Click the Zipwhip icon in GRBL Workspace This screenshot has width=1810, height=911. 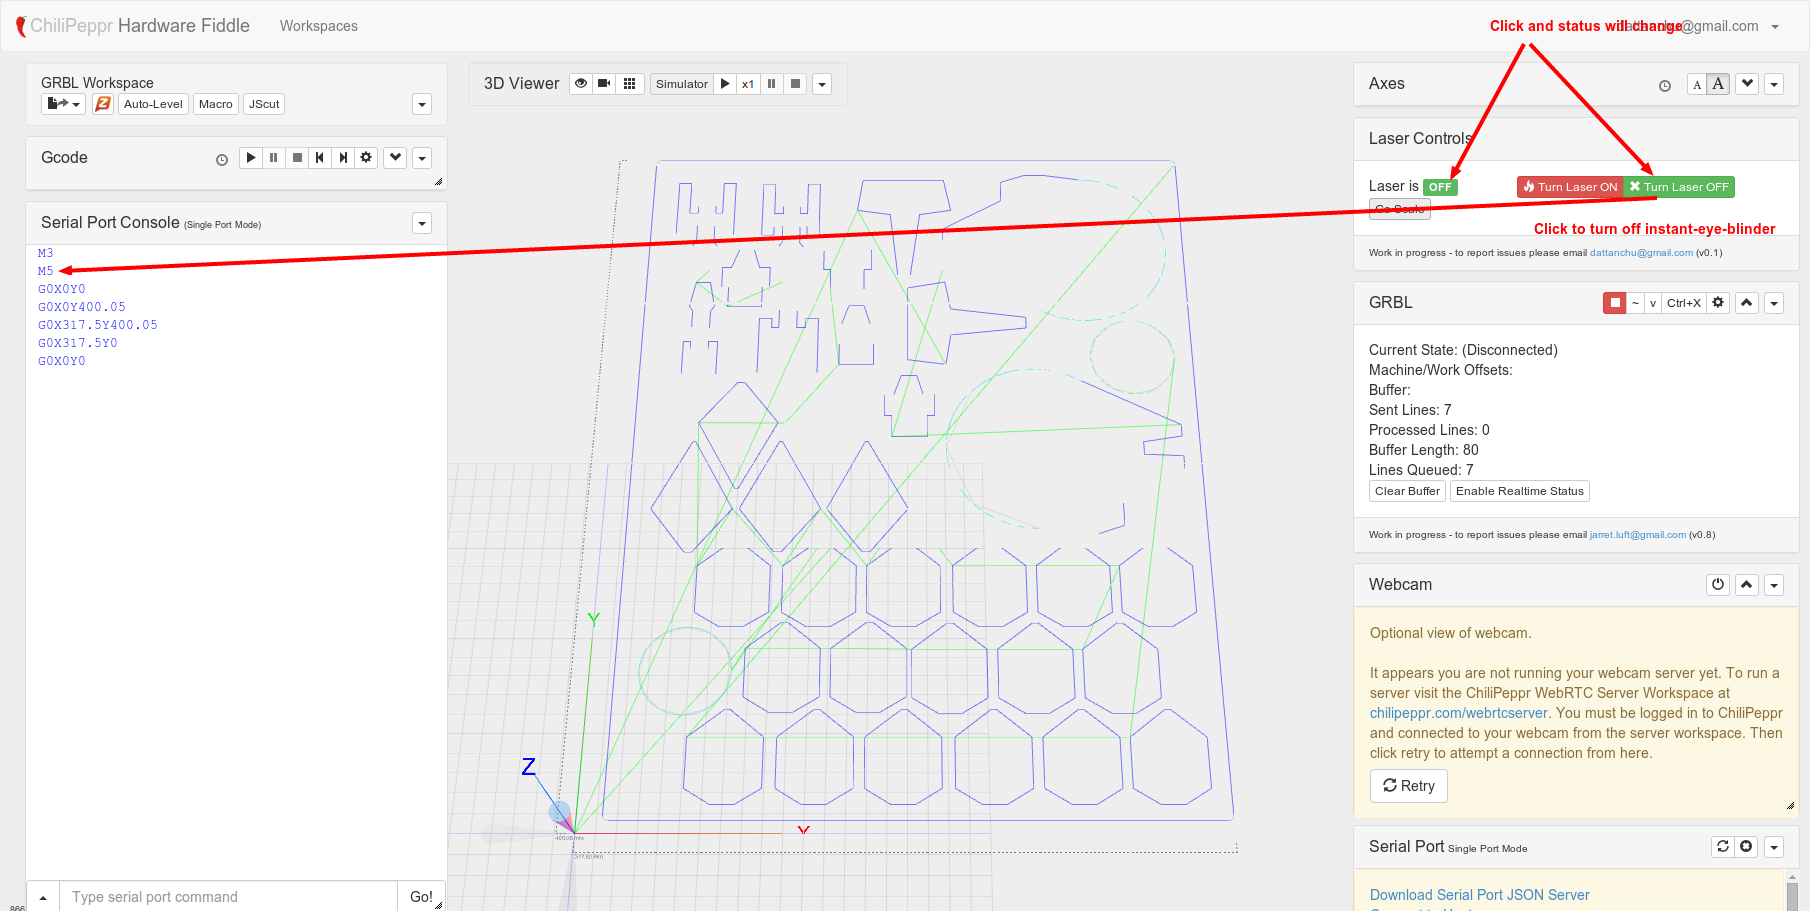pyautogui.click(x=103, y=104)
